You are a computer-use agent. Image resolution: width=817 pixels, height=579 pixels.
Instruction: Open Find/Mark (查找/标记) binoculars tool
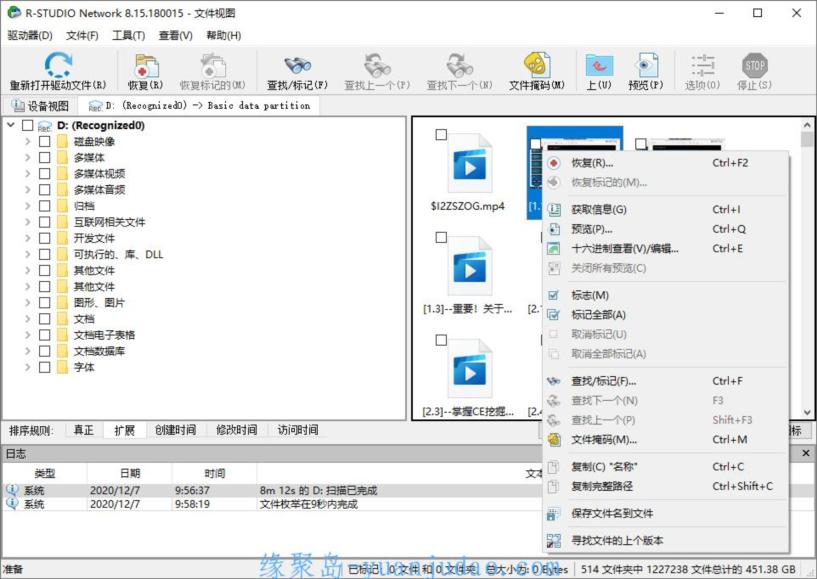[298, 65]
